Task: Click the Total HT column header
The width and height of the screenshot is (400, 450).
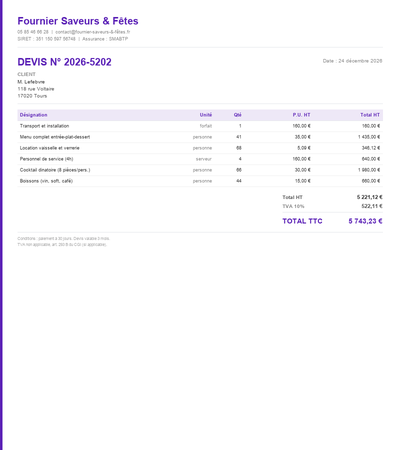Action: pos(370,115)
